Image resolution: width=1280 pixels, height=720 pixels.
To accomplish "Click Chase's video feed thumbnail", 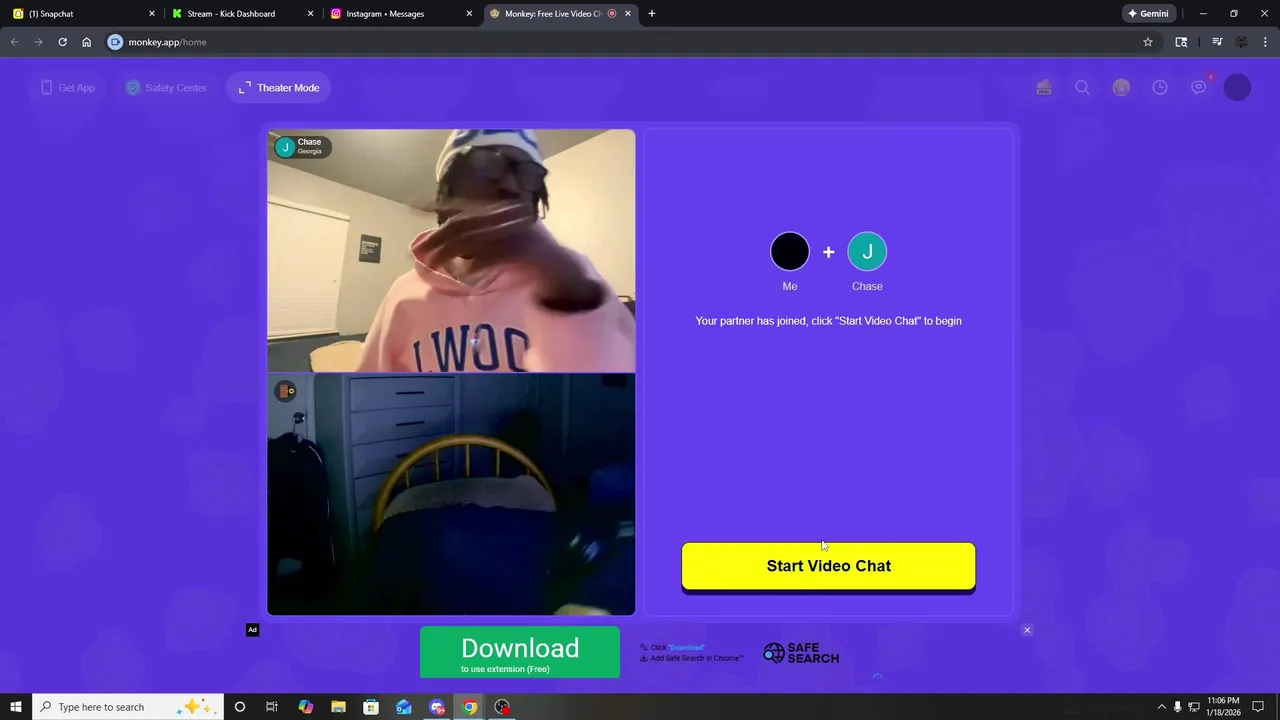I will [451, 251].
